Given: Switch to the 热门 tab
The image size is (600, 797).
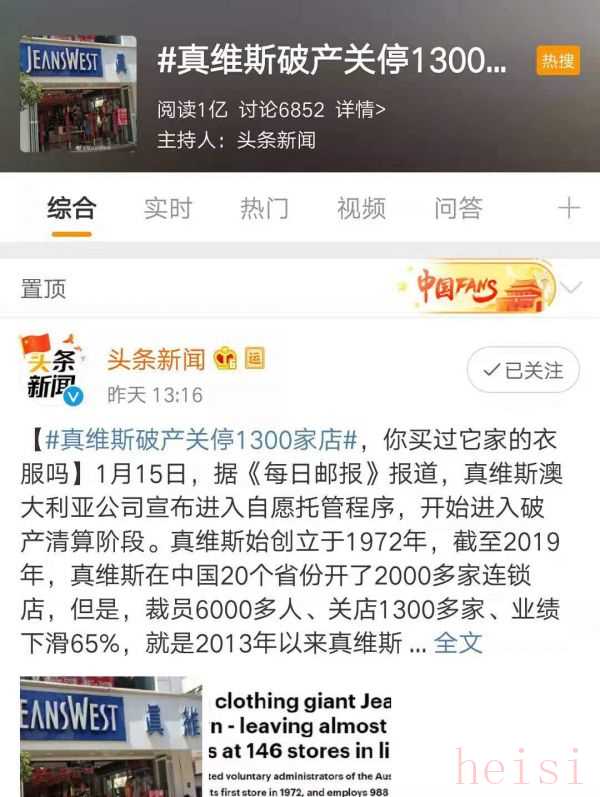Looking at the screenshot, I should 264,208.
